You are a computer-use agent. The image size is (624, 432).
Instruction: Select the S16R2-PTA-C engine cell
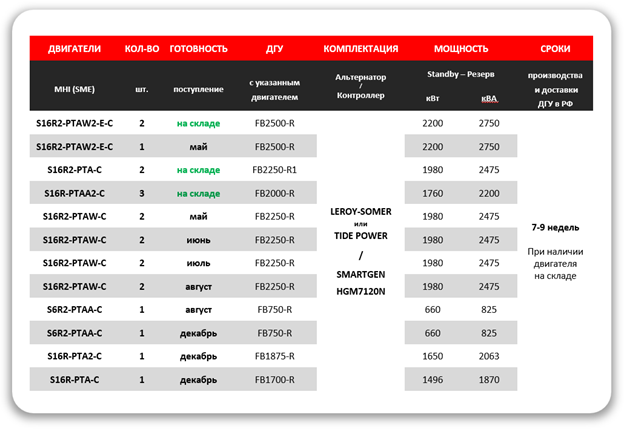click(x=75, y=169)
